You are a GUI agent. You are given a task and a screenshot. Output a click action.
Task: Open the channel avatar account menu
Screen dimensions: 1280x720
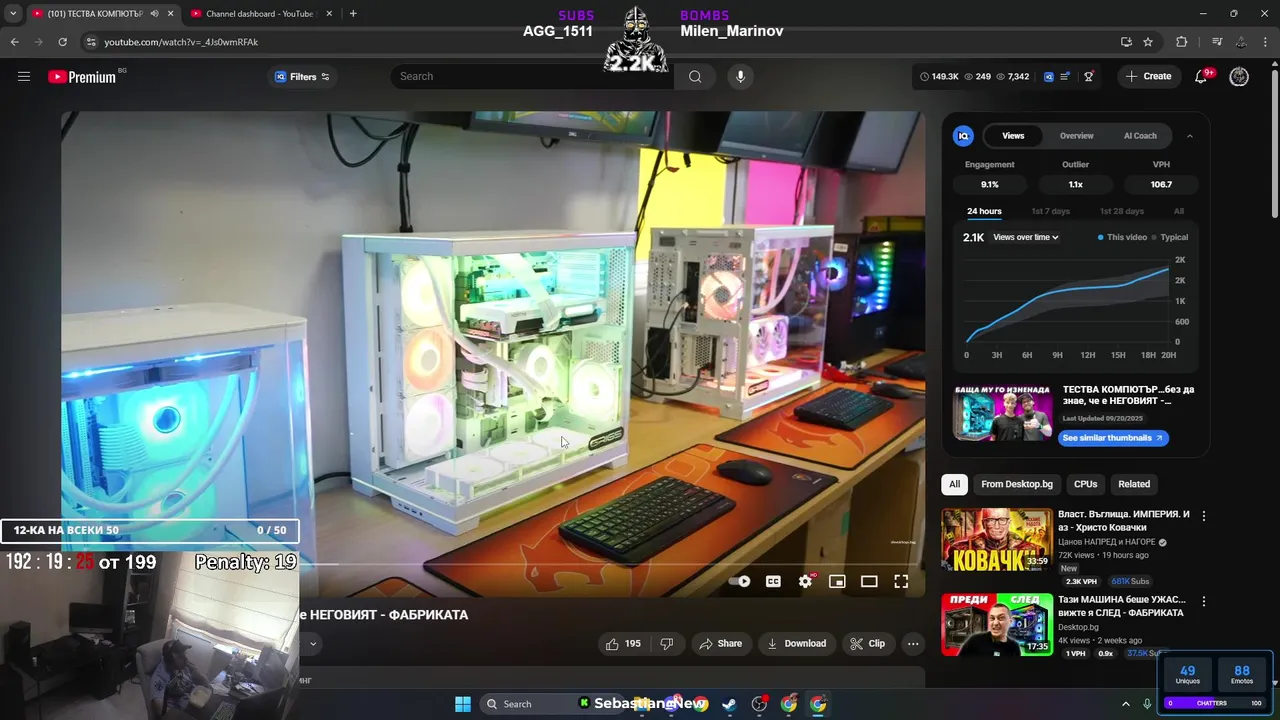coord(1239,76)
